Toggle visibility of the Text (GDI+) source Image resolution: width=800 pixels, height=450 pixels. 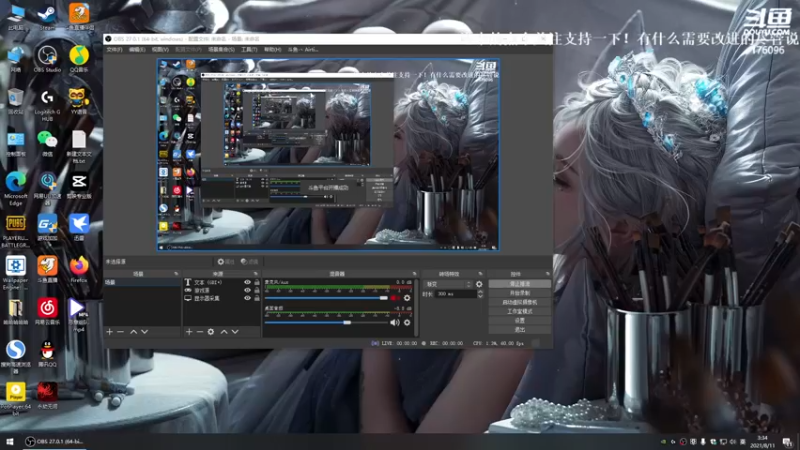247,282
